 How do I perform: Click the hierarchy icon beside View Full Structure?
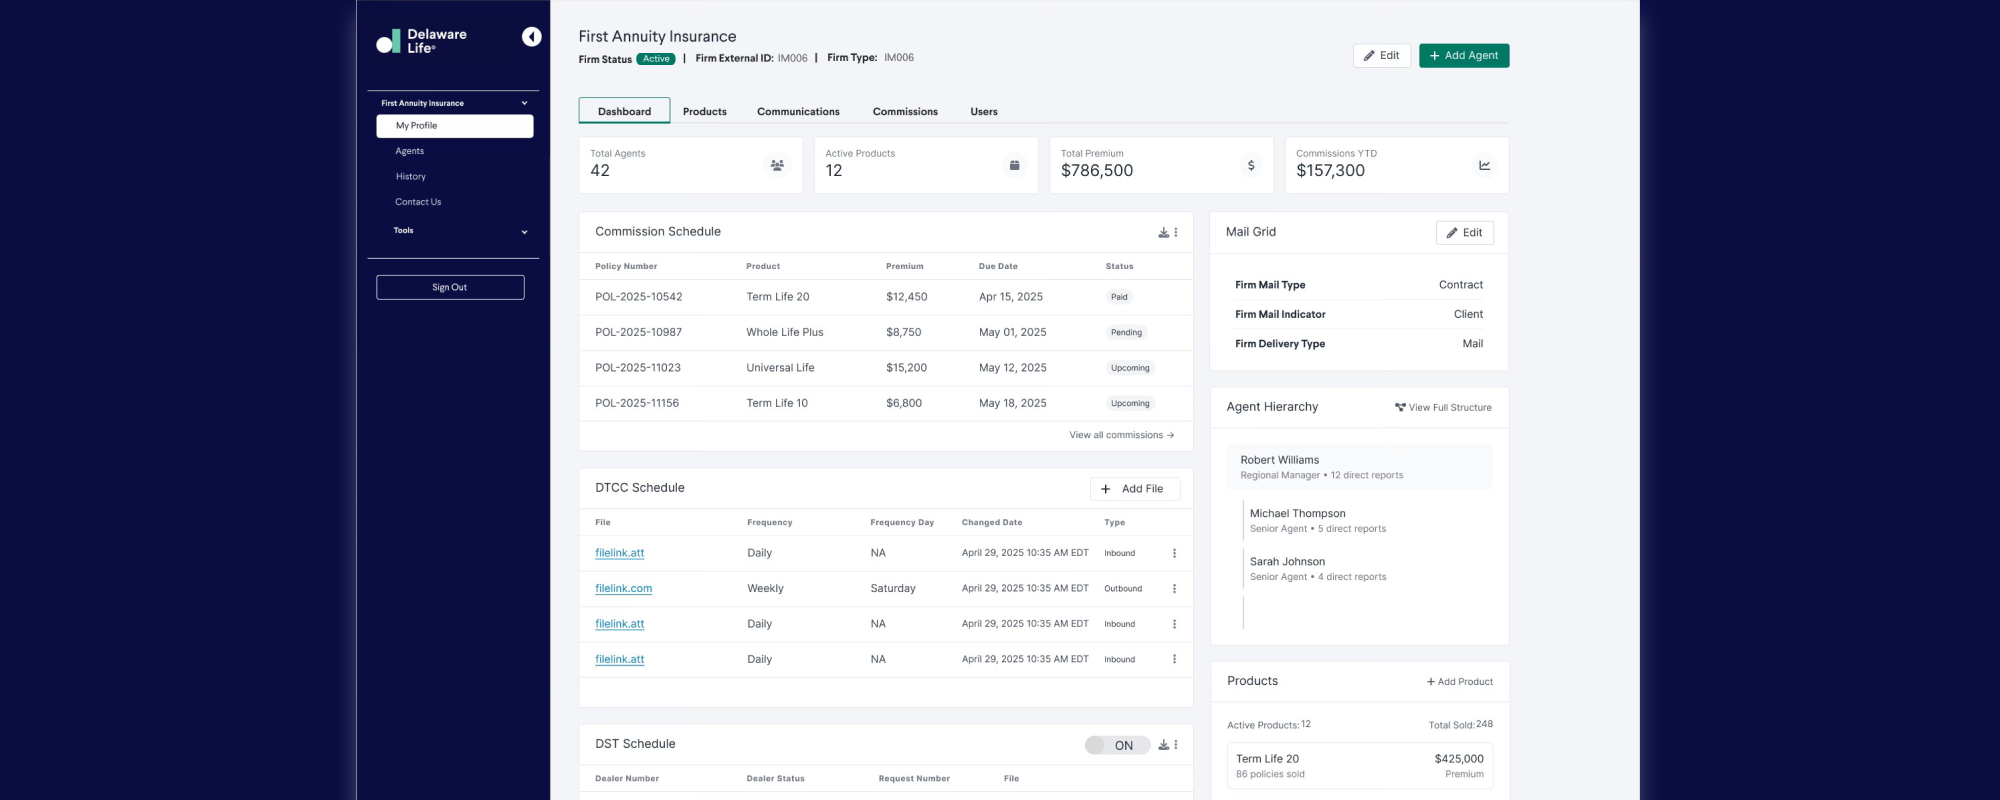[x=1400, y=408]
